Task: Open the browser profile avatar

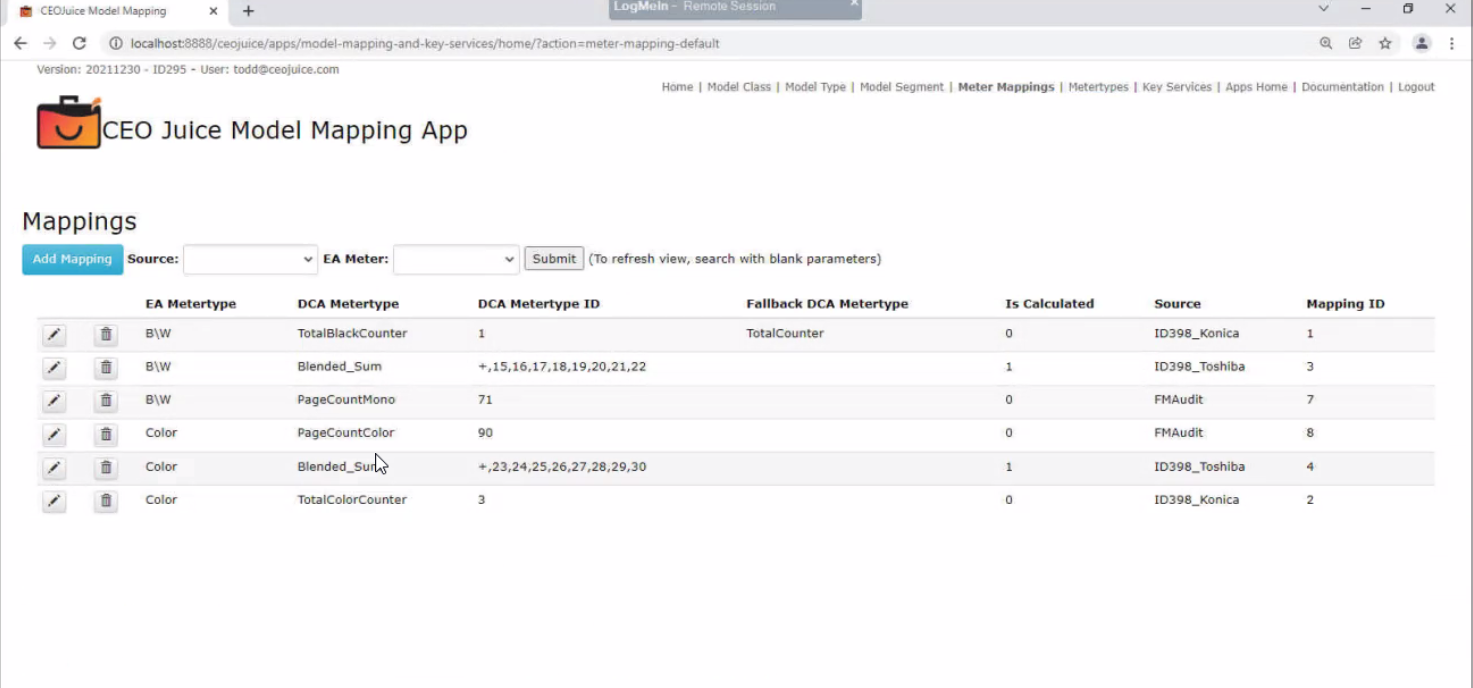Action: 1421,43
